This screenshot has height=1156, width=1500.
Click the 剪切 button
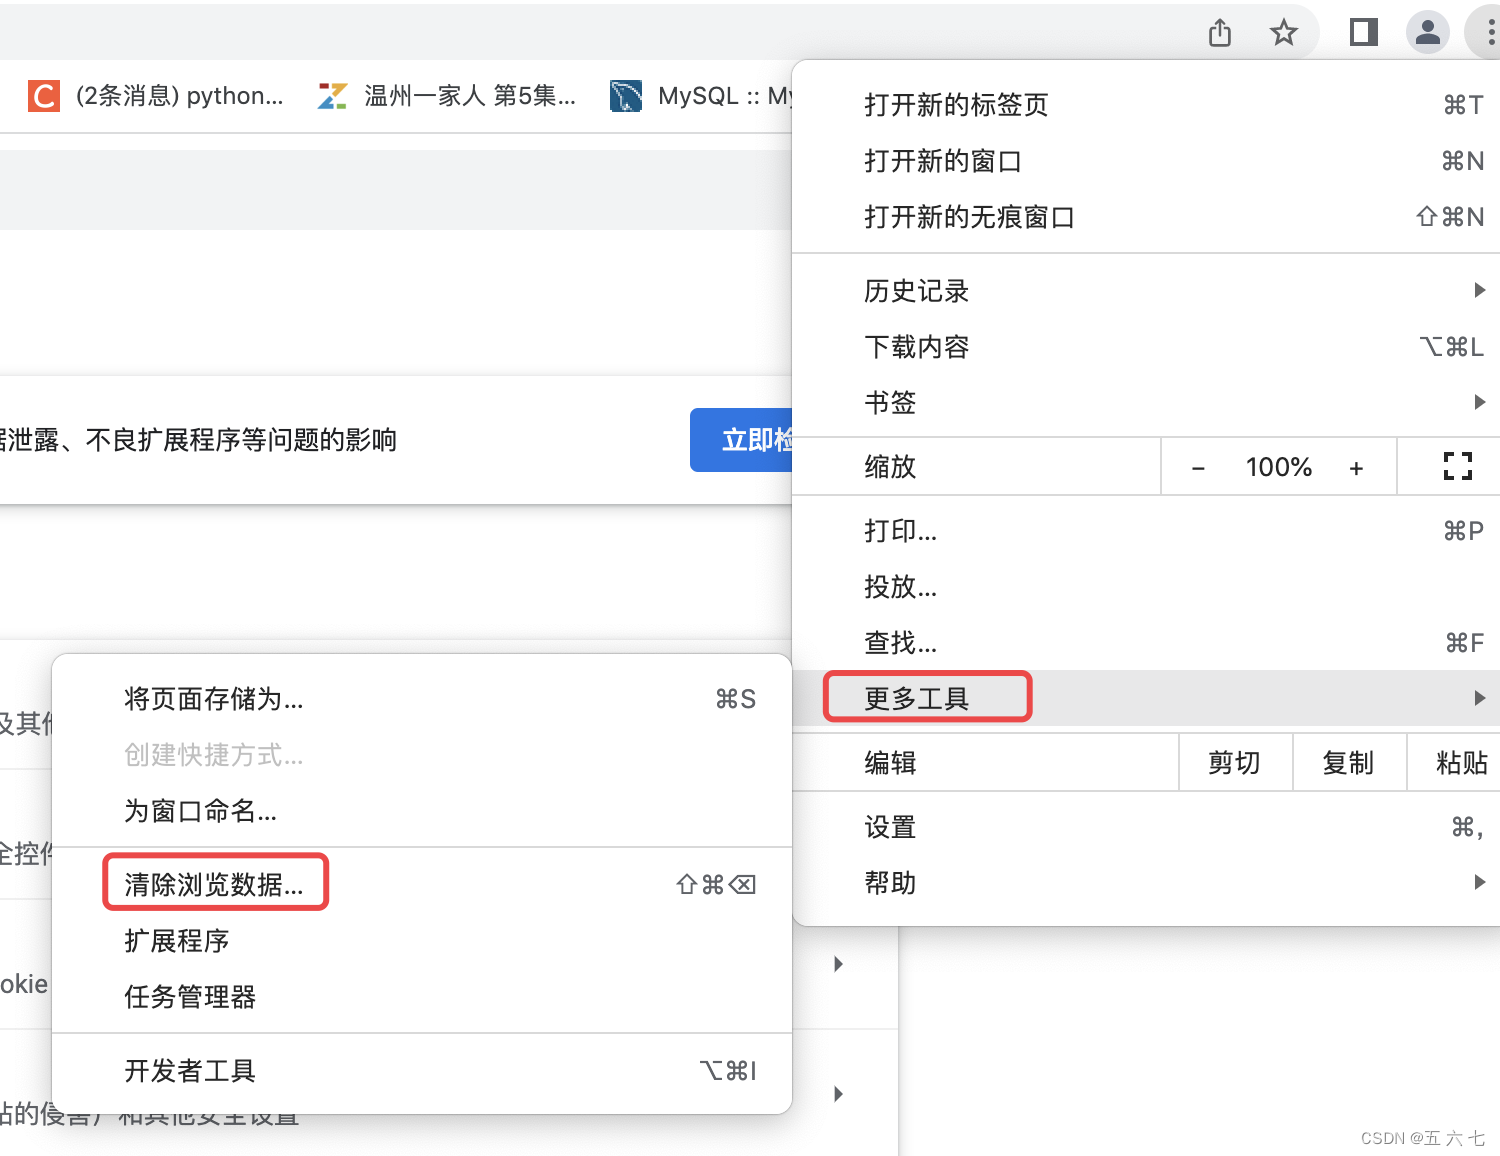point(1236,763)
